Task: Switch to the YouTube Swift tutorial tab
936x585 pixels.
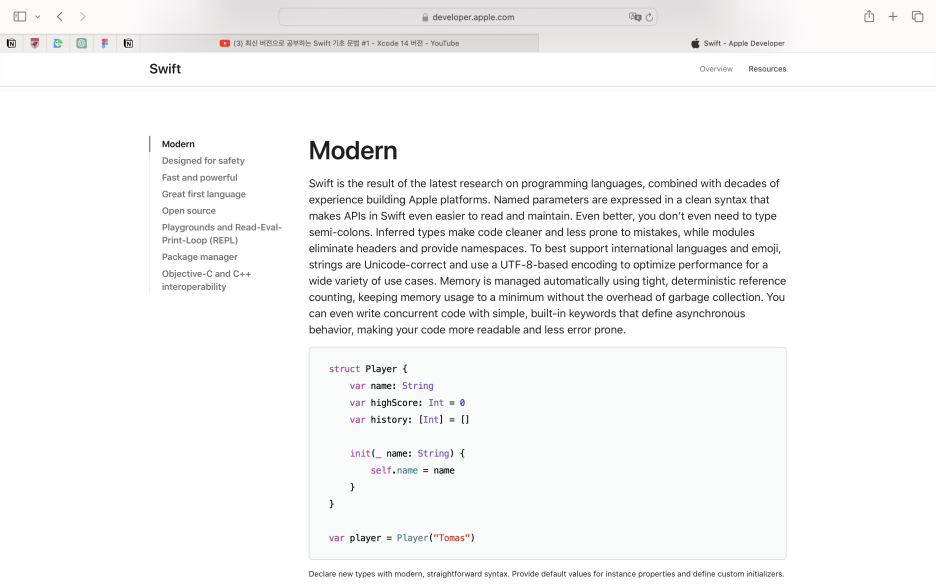Action: click(x=339, y=43)
